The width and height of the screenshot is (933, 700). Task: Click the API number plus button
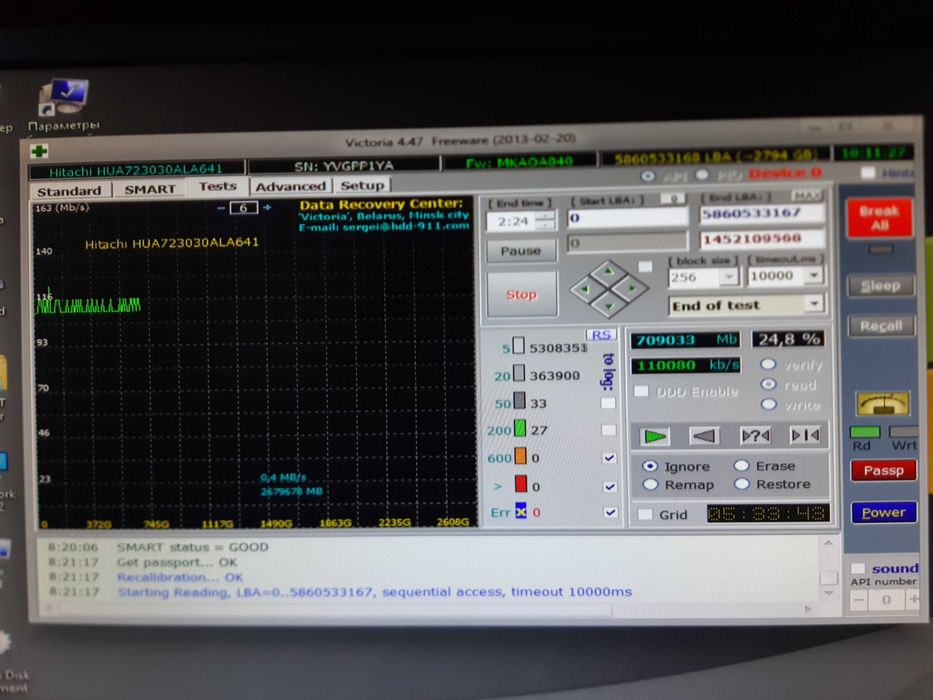pos(912,601)
